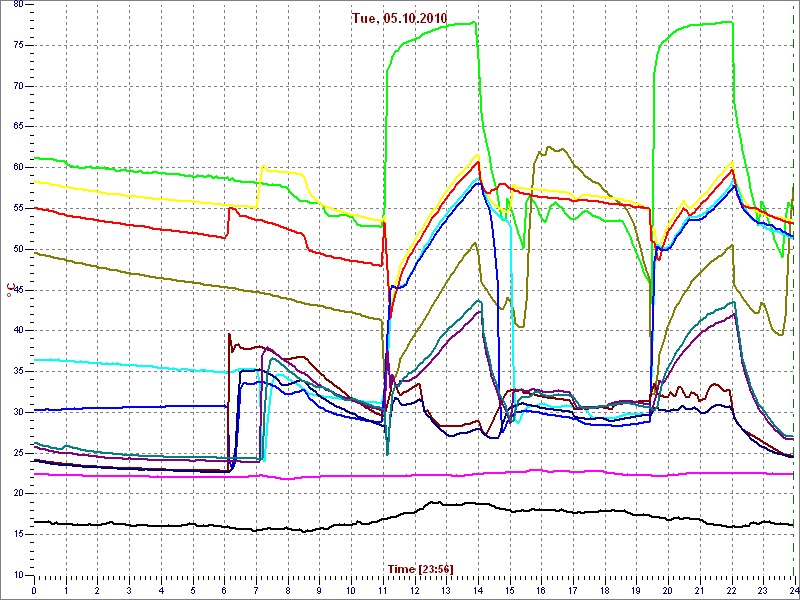Click hour 12 on the time axis

point(414,590)
